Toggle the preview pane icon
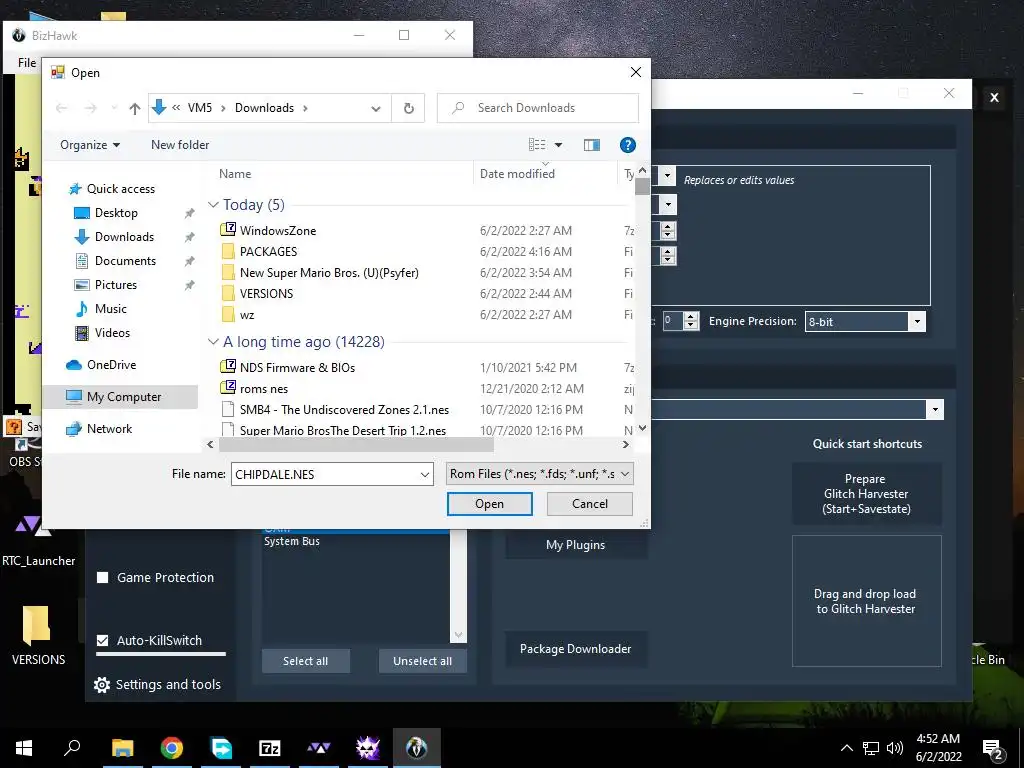 pos(592,145)
